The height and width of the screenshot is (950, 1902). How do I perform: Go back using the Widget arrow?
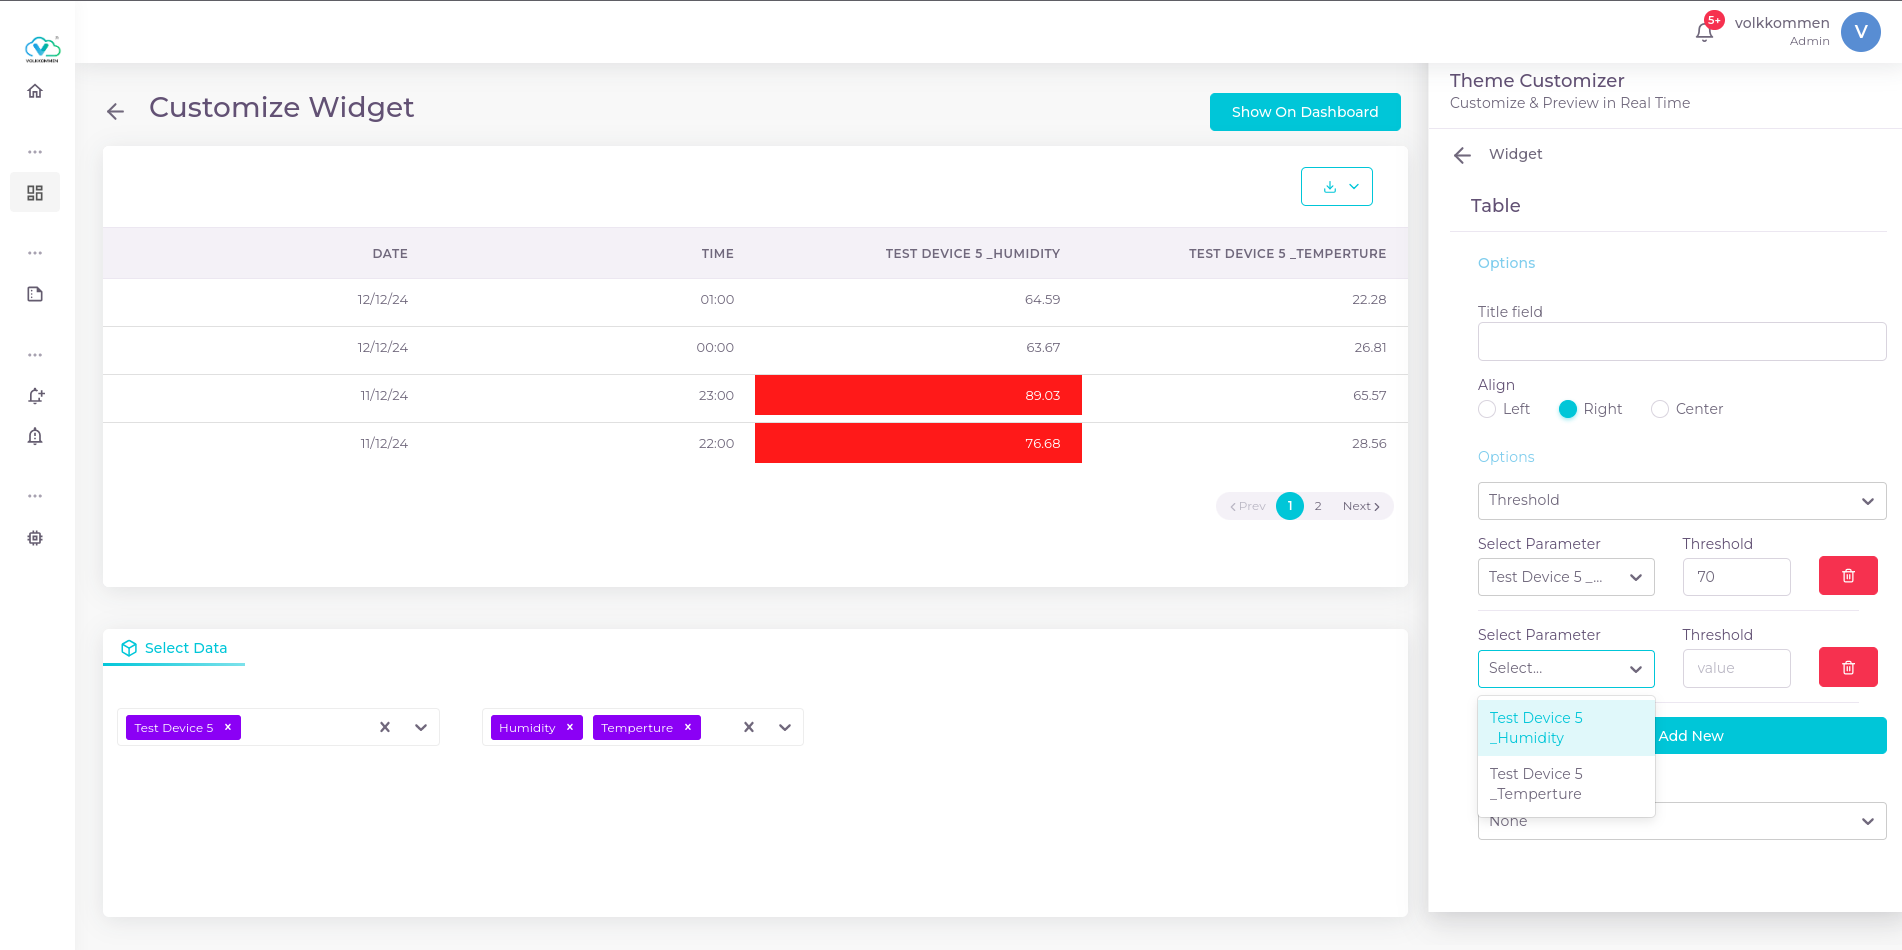1462,155
